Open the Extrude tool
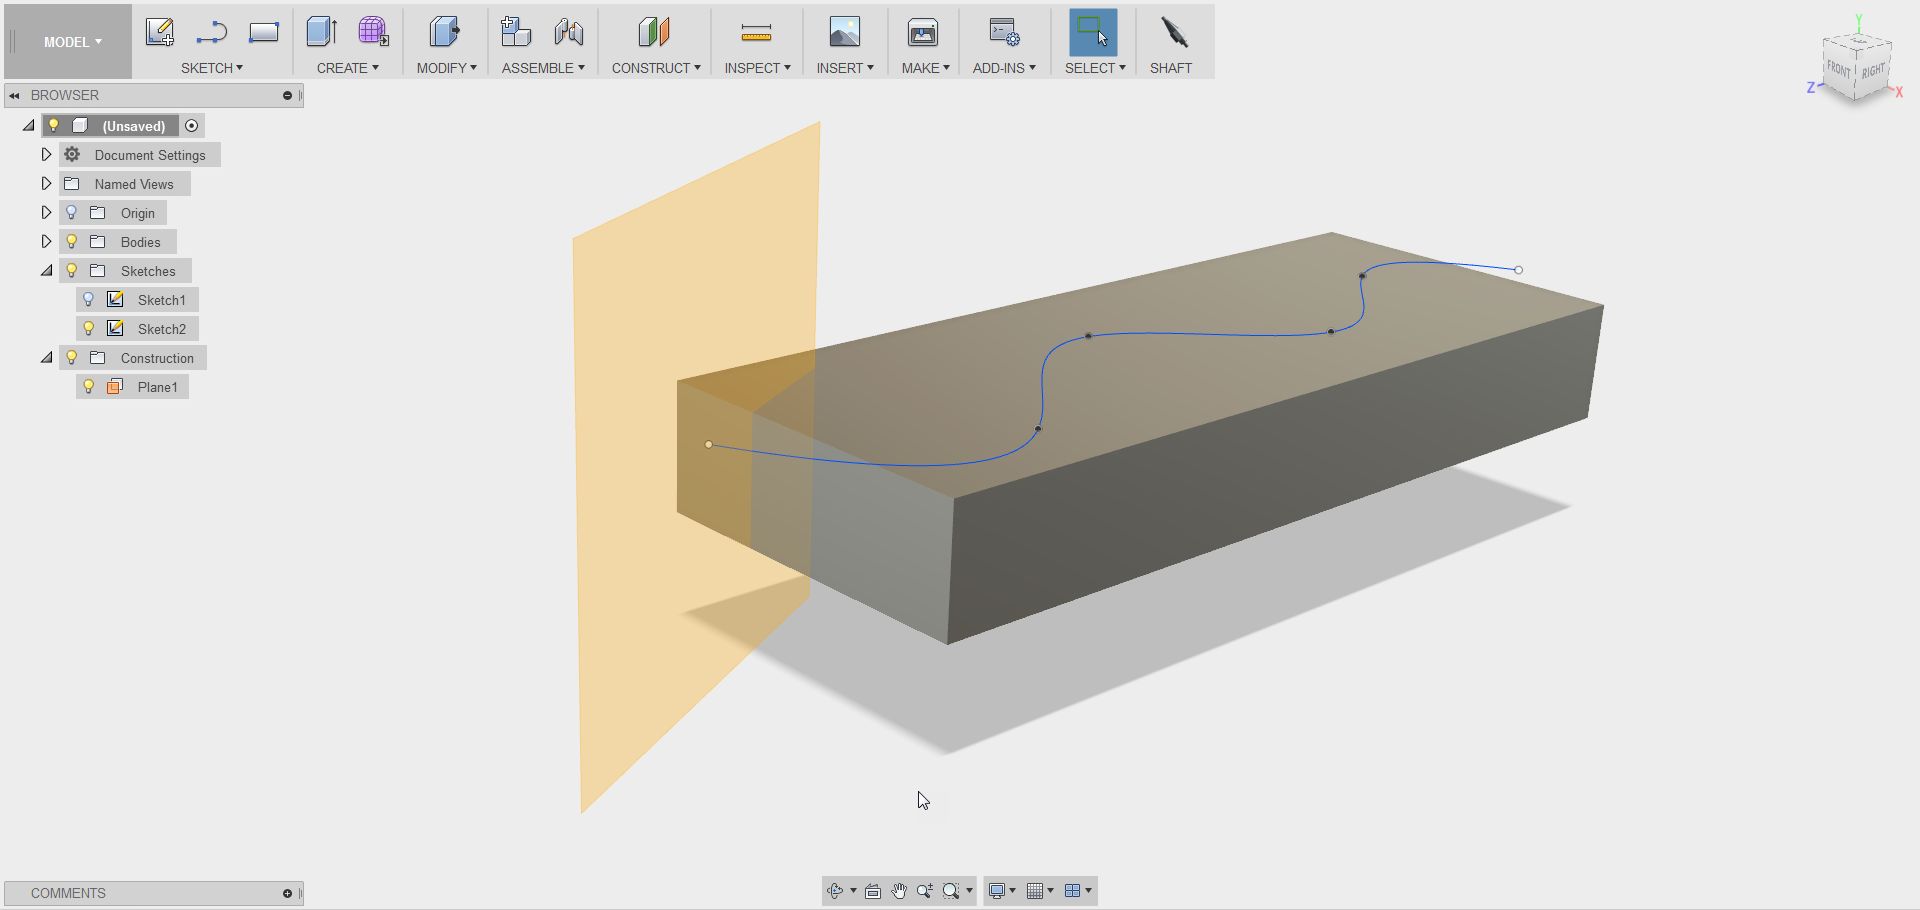 321,32
